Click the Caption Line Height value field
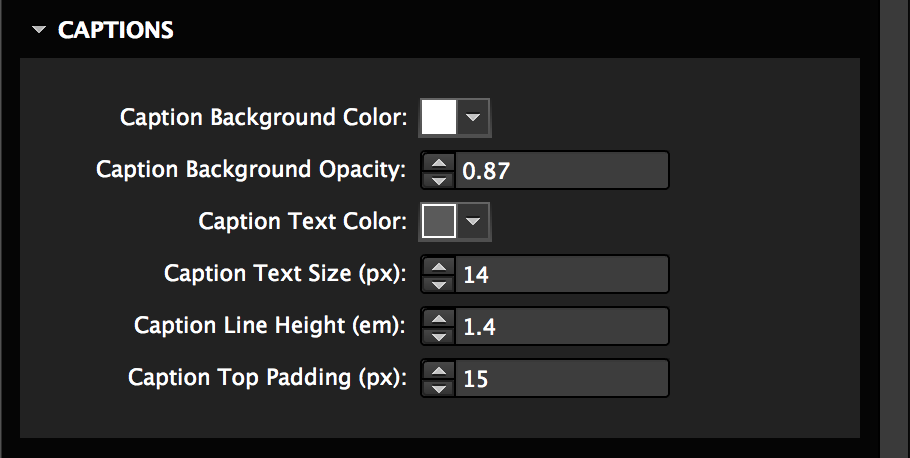This screenshot has height=458, width=910. tap(561, 326)
